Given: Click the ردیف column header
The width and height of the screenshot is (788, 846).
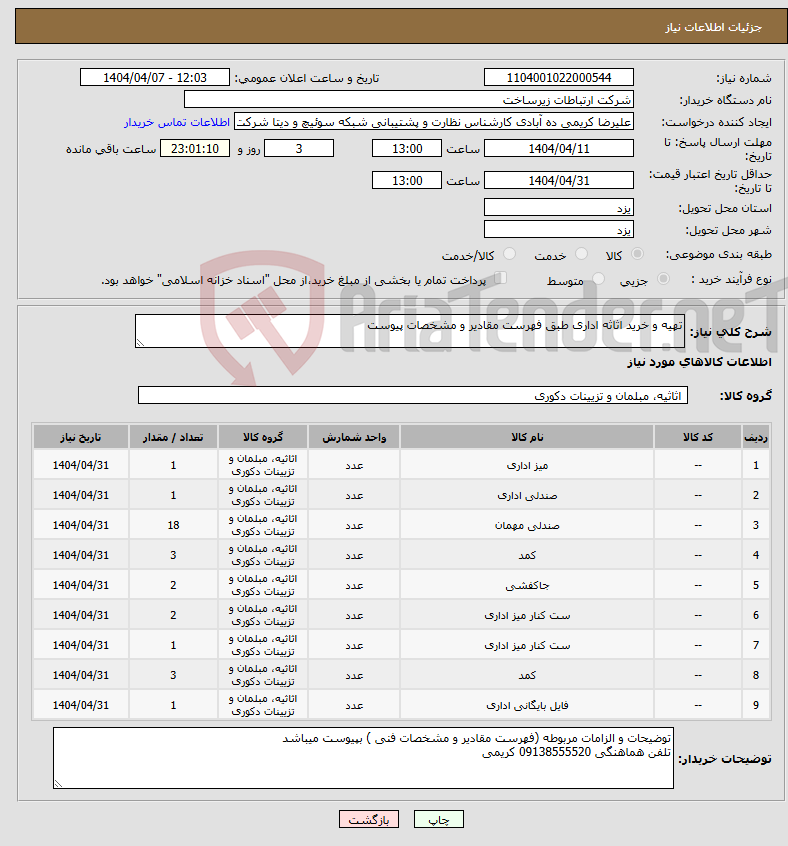Looking at the screenshot, I should [756, 437].
